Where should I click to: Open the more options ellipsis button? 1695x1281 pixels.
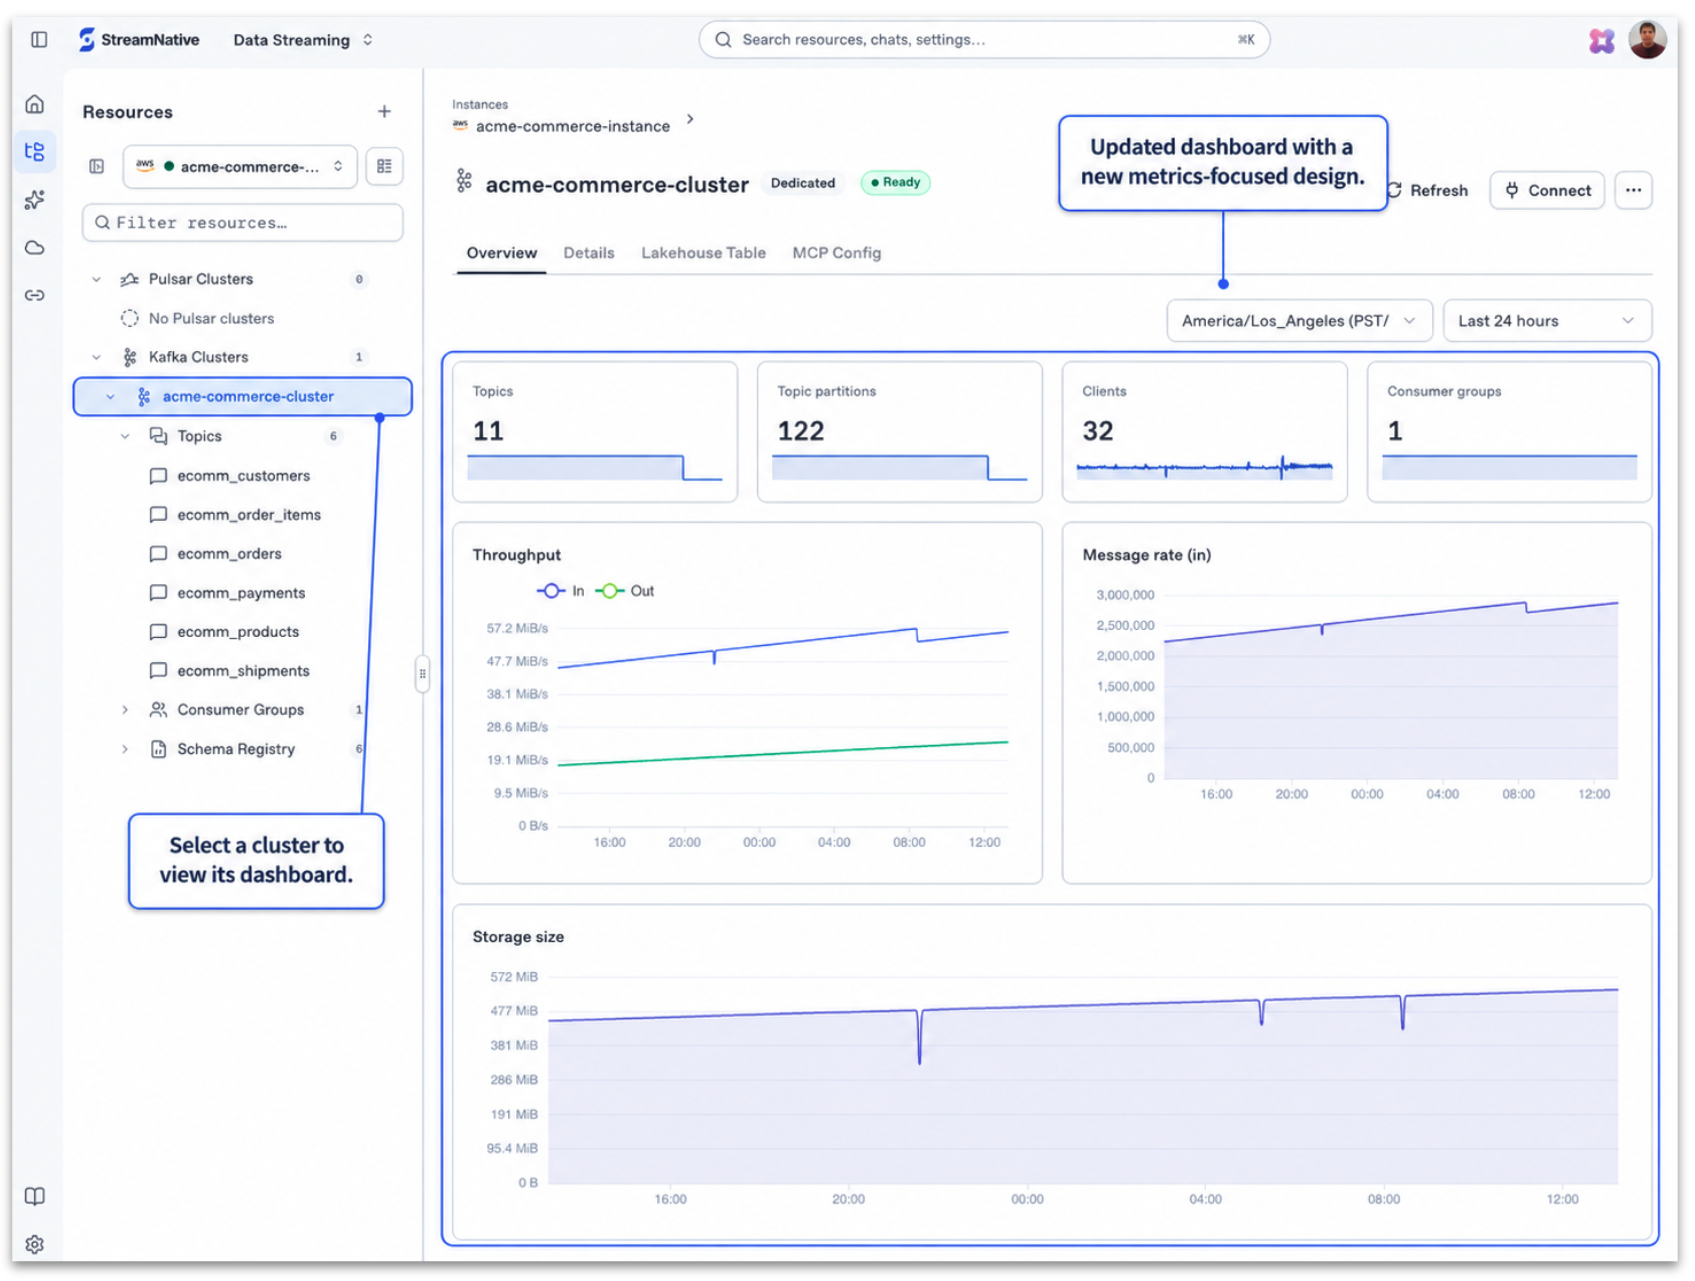1633,190
